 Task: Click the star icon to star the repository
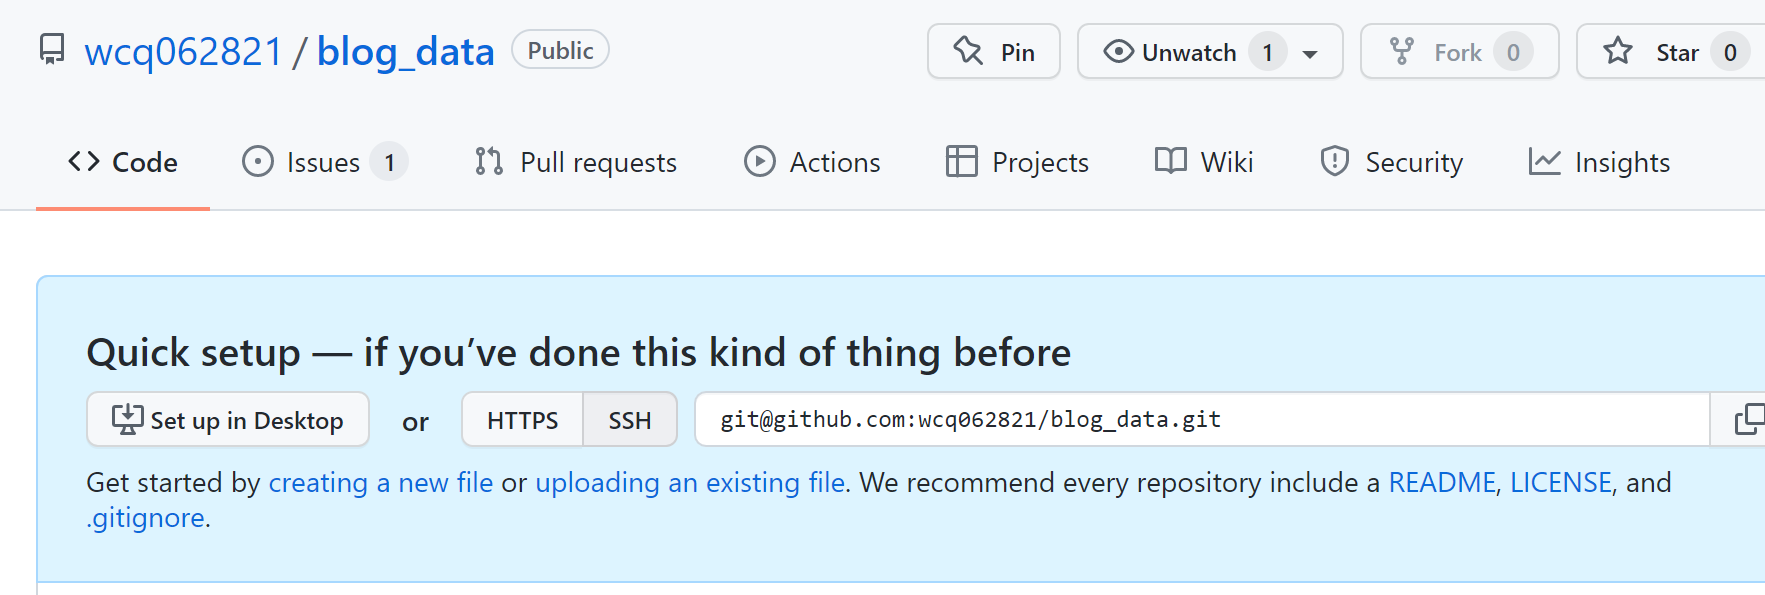[x=1618, y=51]
